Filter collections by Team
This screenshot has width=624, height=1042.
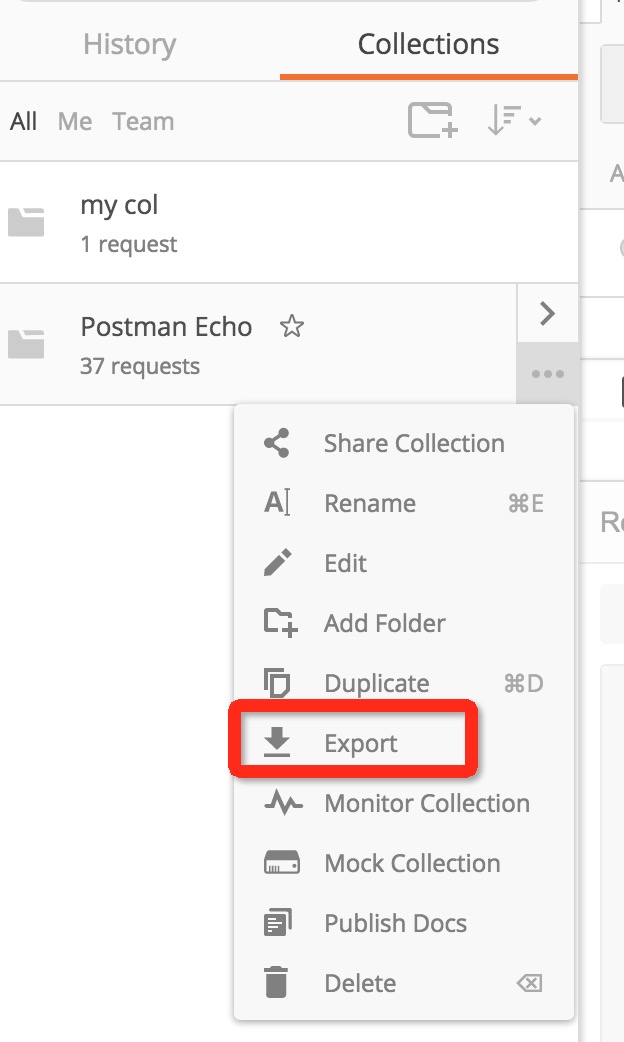click(x=143, y=122)
